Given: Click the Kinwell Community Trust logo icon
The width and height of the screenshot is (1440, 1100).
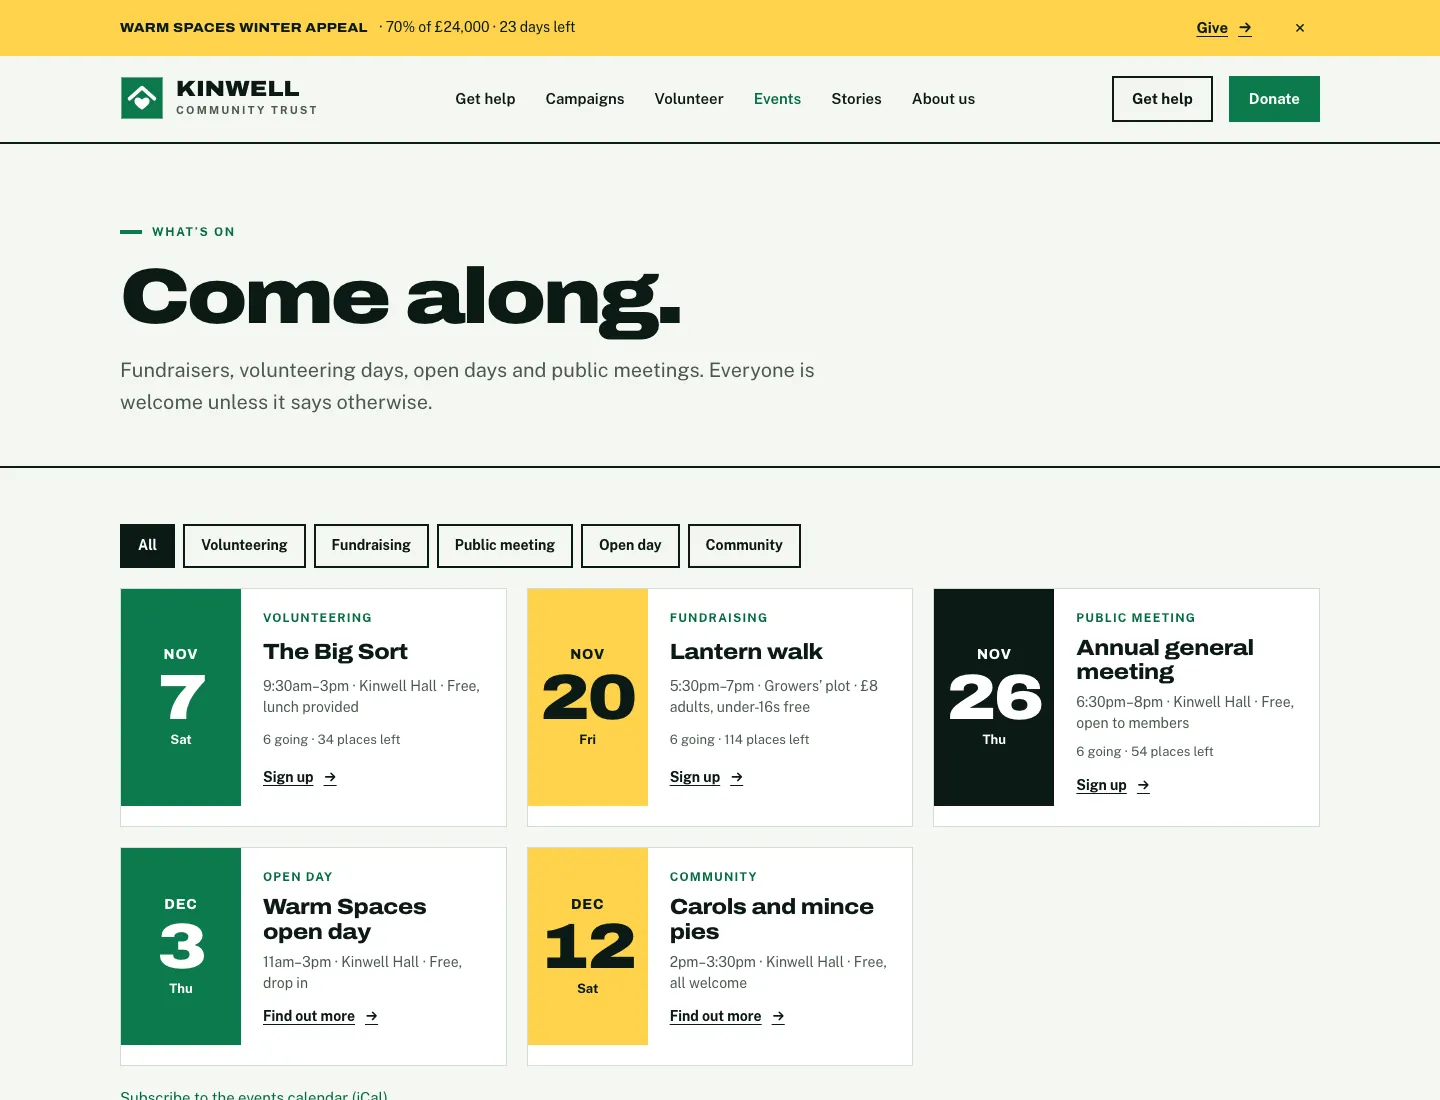Looking at the screenshot, I should 141,98.
